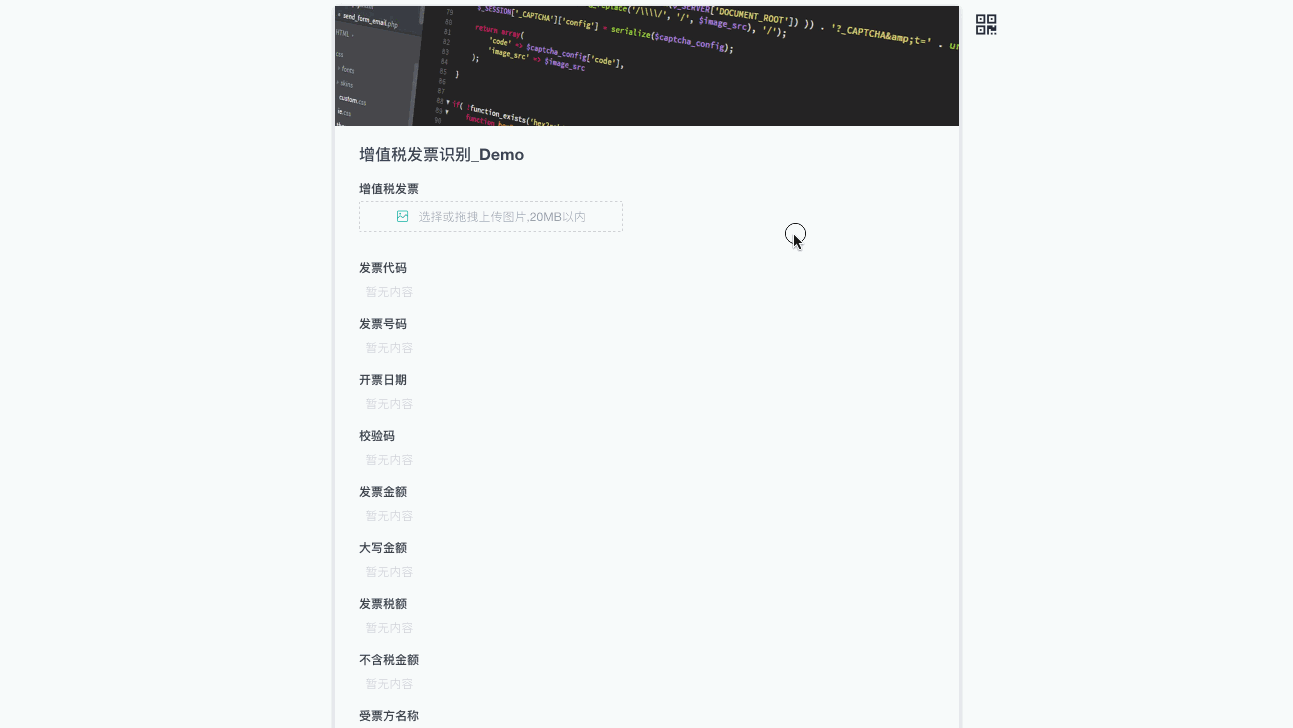Select the empty value under 发票金额
This screenshot has width=1293, height=728.
coord(389,516)
